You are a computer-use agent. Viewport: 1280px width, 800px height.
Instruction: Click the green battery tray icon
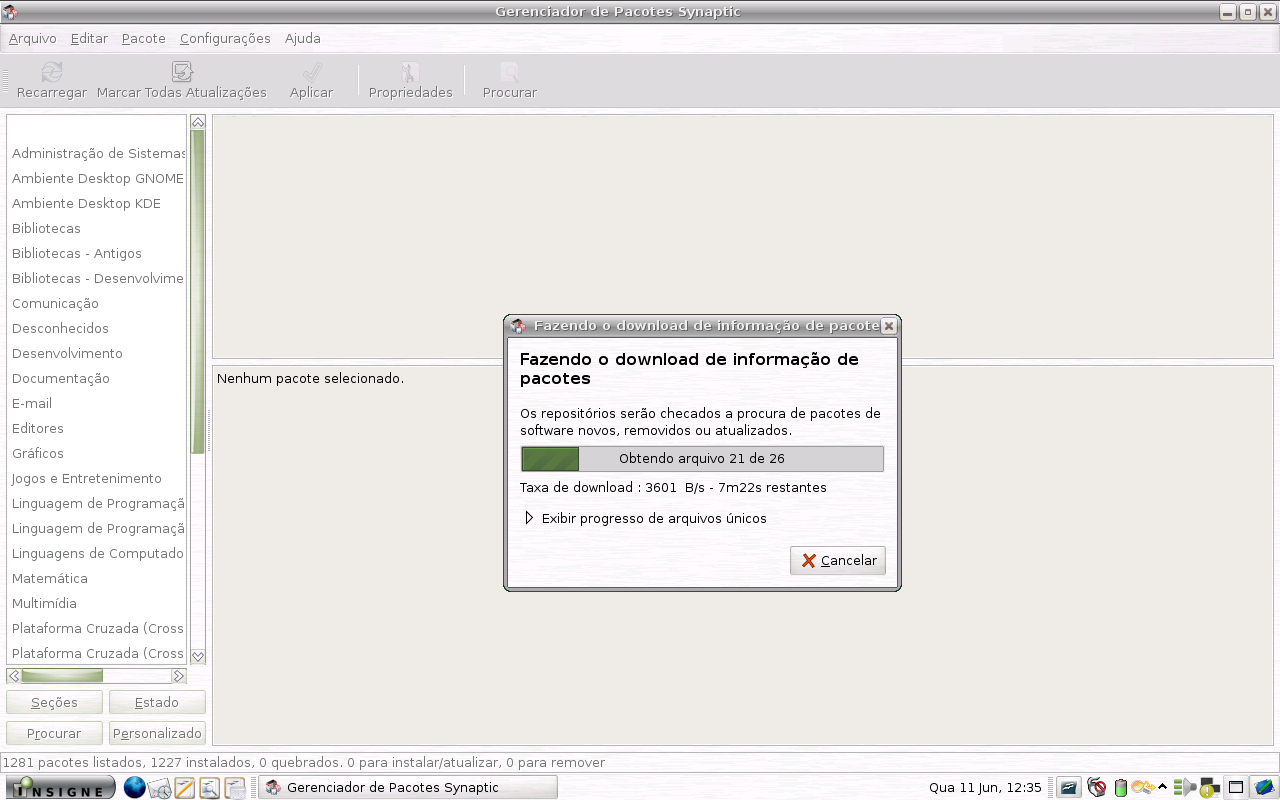[1121, 788]
